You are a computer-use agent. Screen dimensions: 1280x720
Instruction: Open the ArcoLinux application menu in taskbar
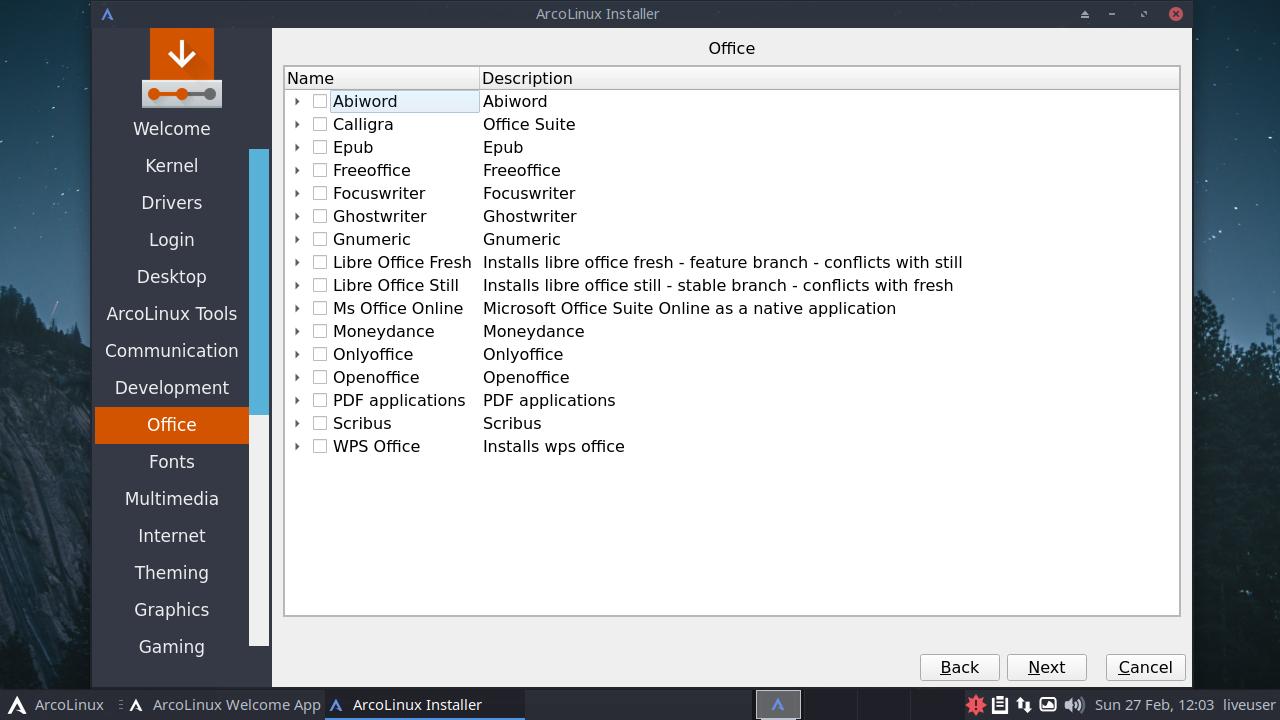55,705
